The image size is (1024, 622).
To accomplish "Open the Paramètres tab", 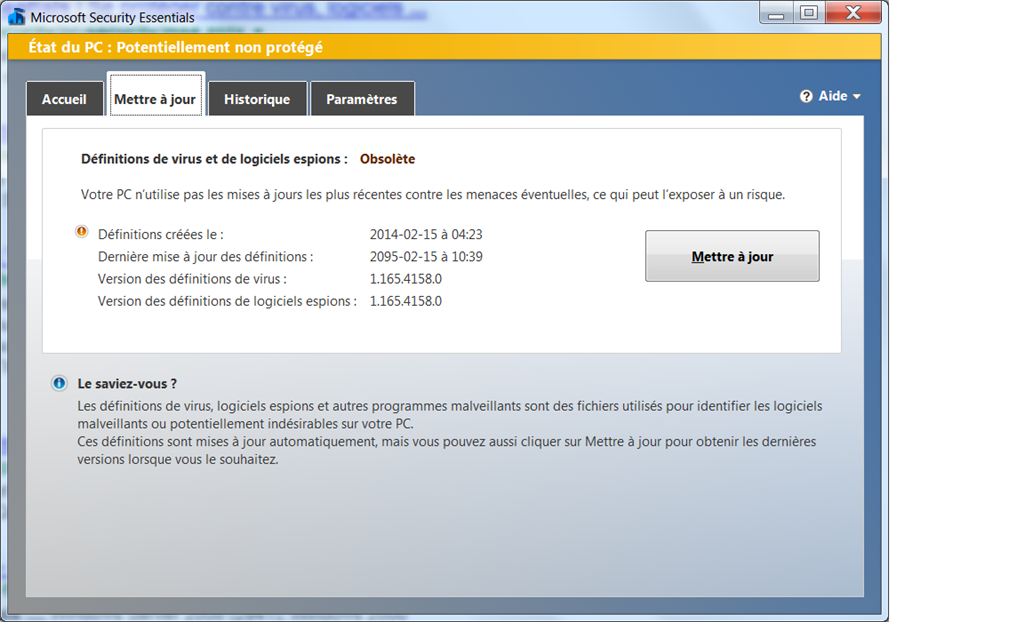I will [362, 99].
